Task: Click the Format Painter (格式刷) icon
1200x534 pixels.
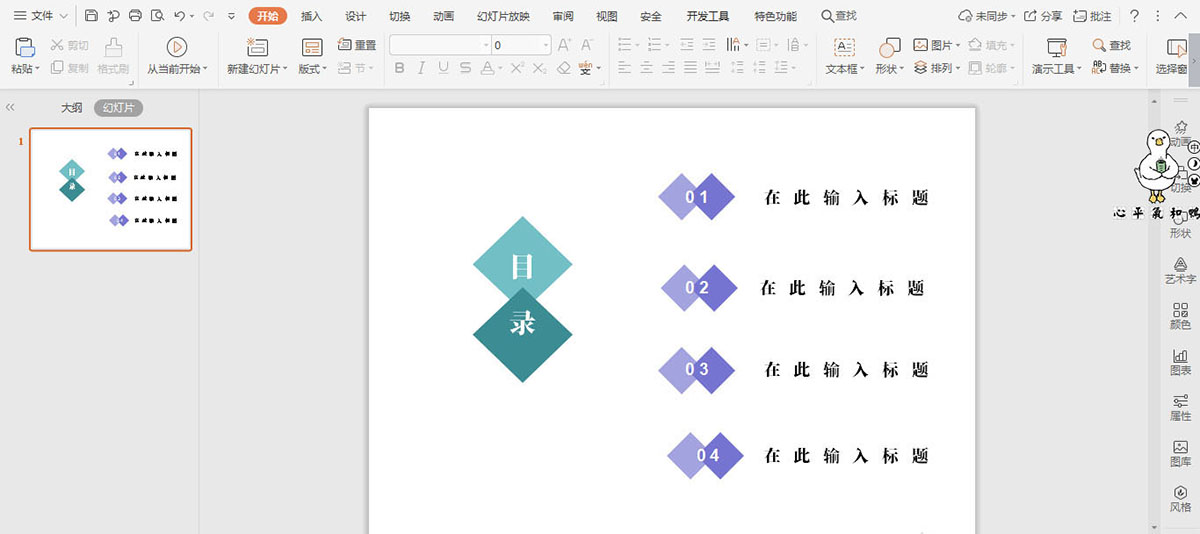Action: coord(113,48)
